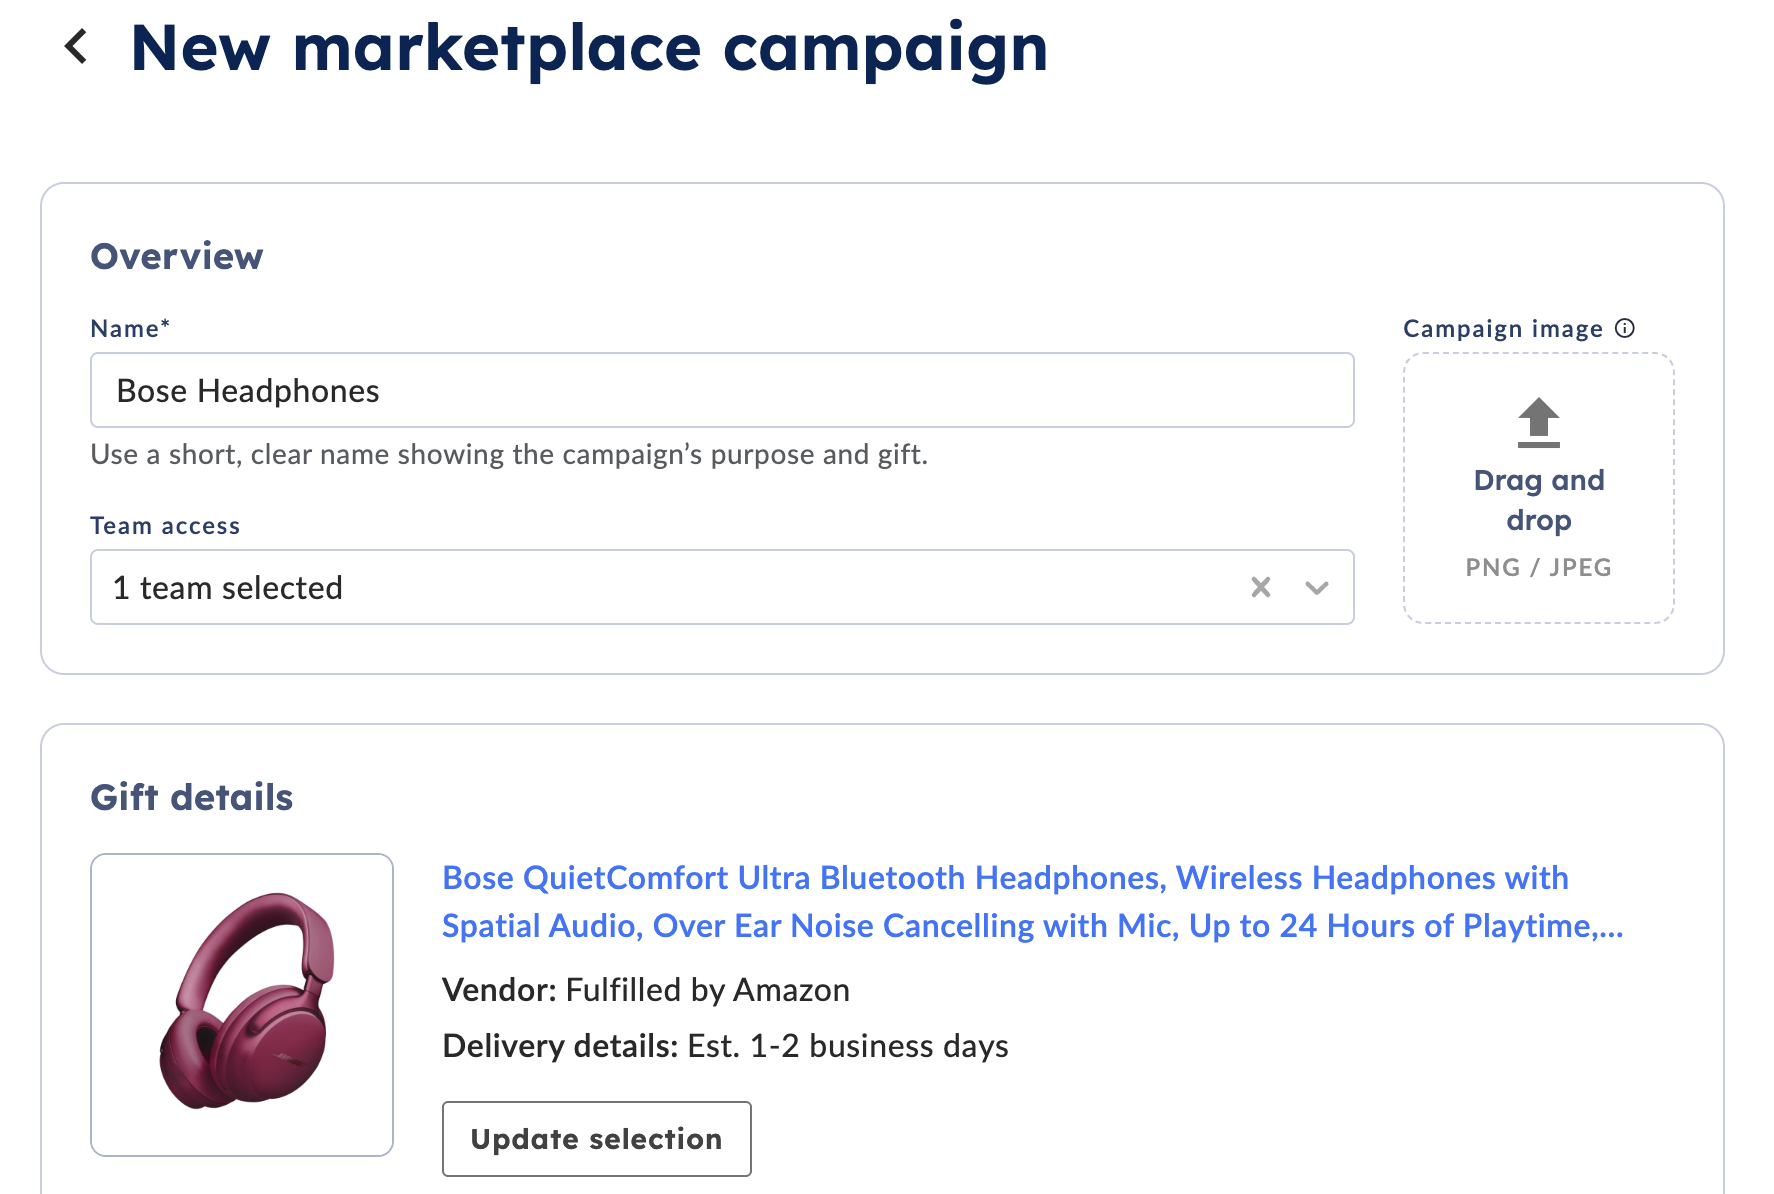Image resolution: width=1774 pixels, height=1194 pixels.
Task: Clear the selected team with the X icon
Action: (x=1261, y=587)
